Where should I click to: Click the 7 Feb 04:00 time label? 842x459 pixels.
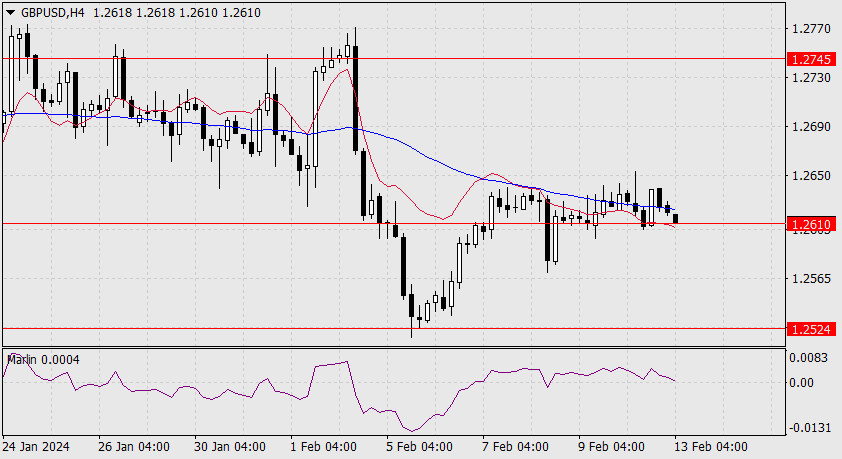[x=516, y=447]
